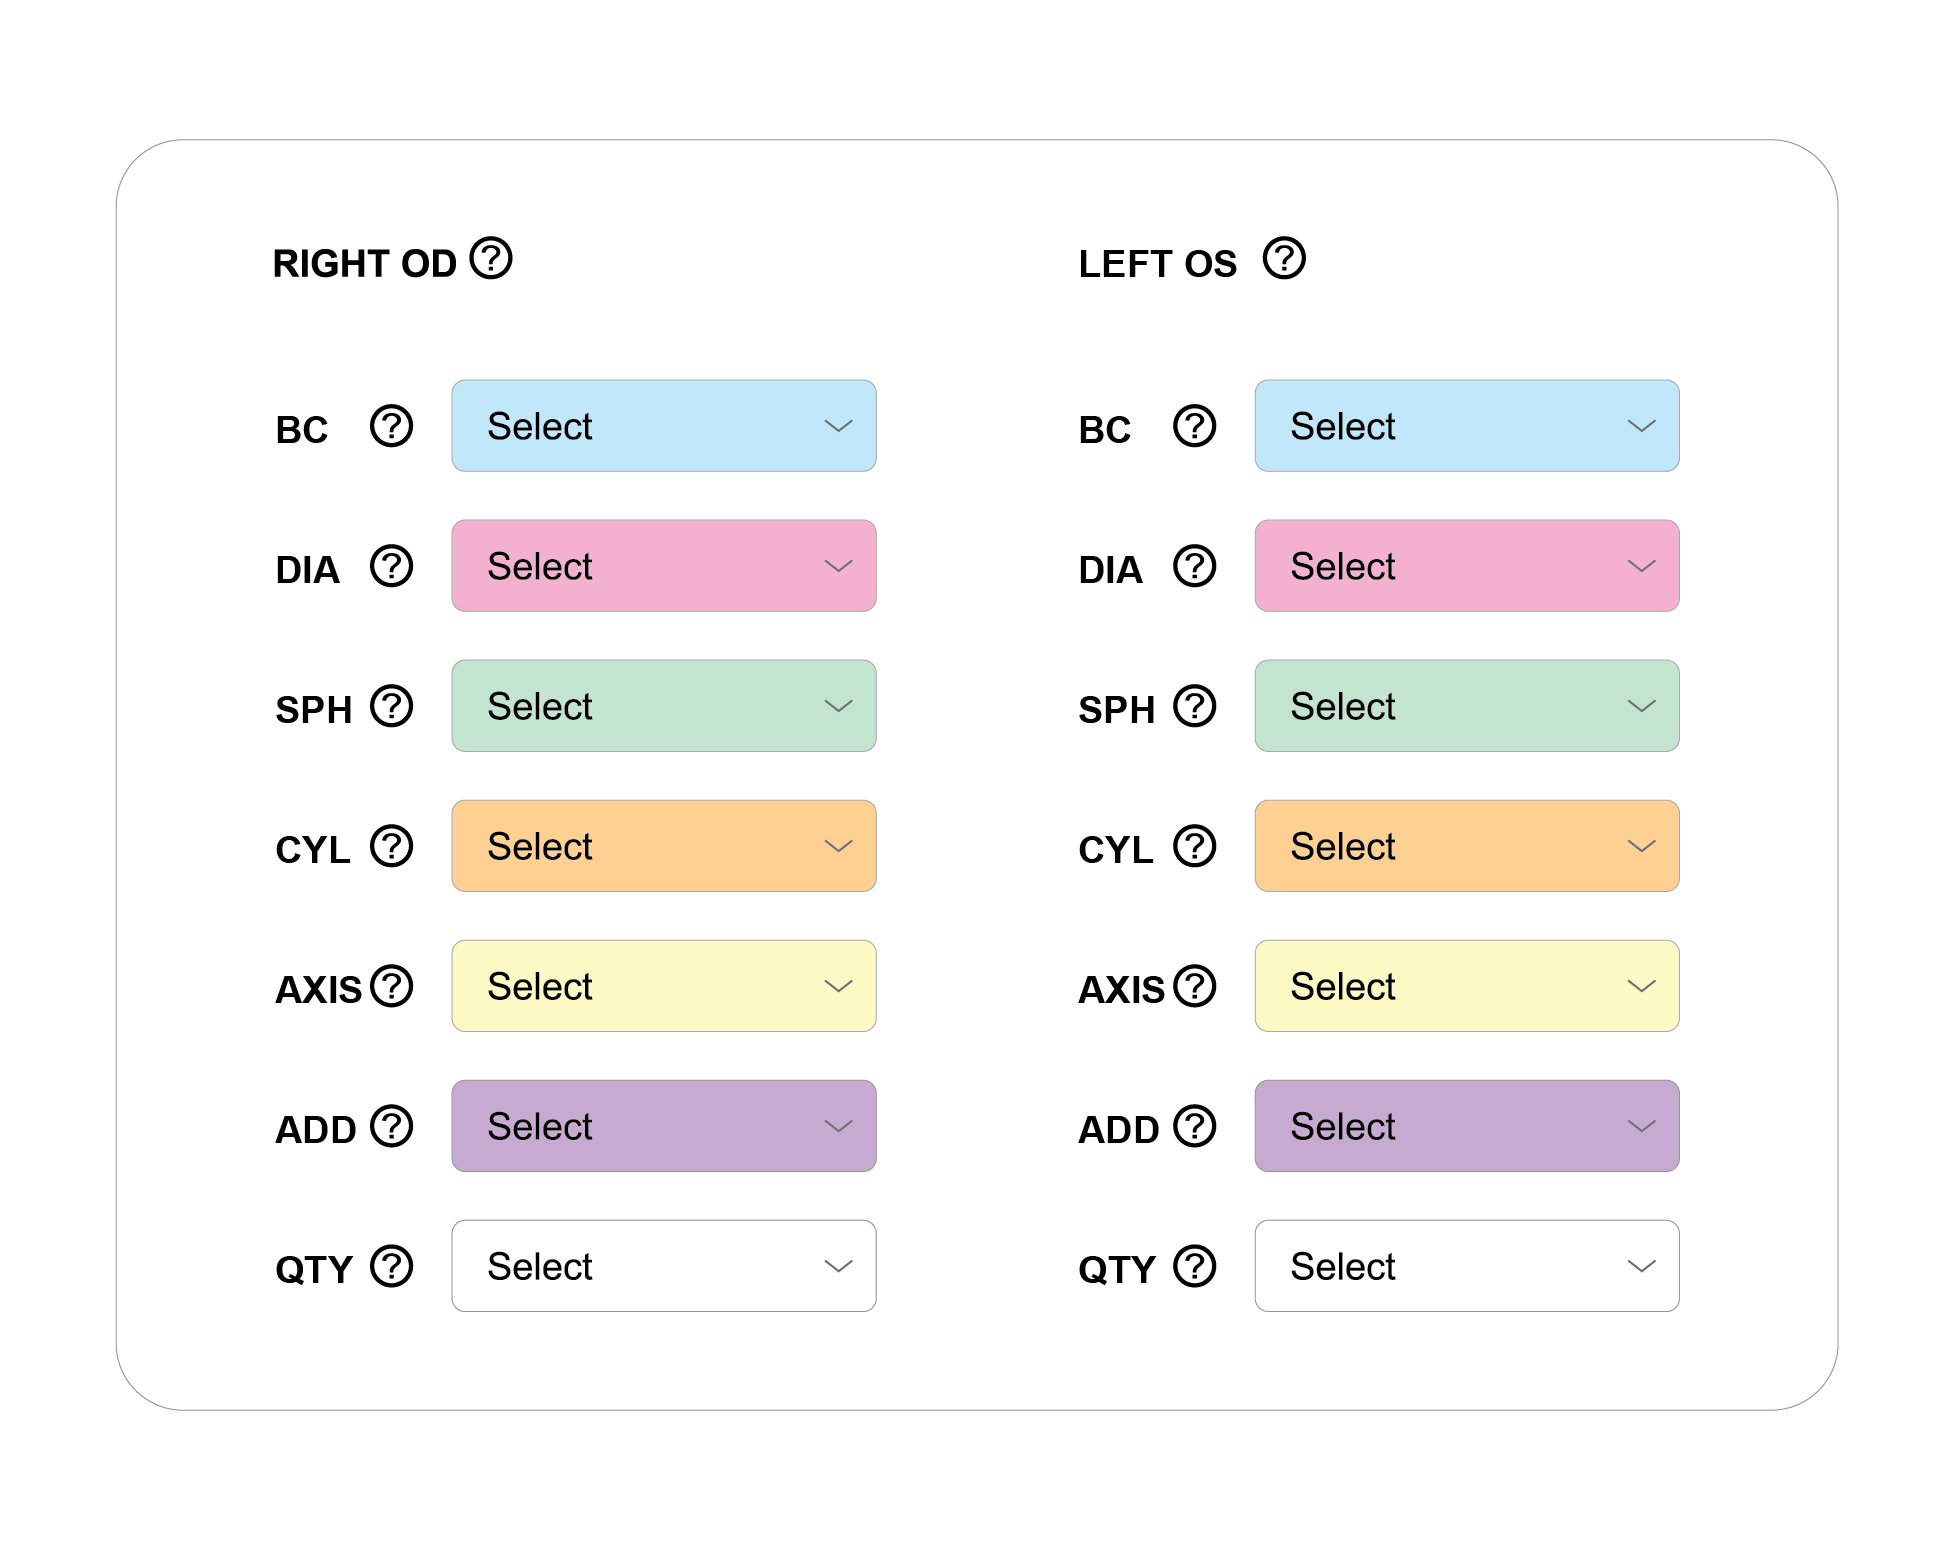
Task: Click help icon next to left ADD
Action: pos(1194,1126)
